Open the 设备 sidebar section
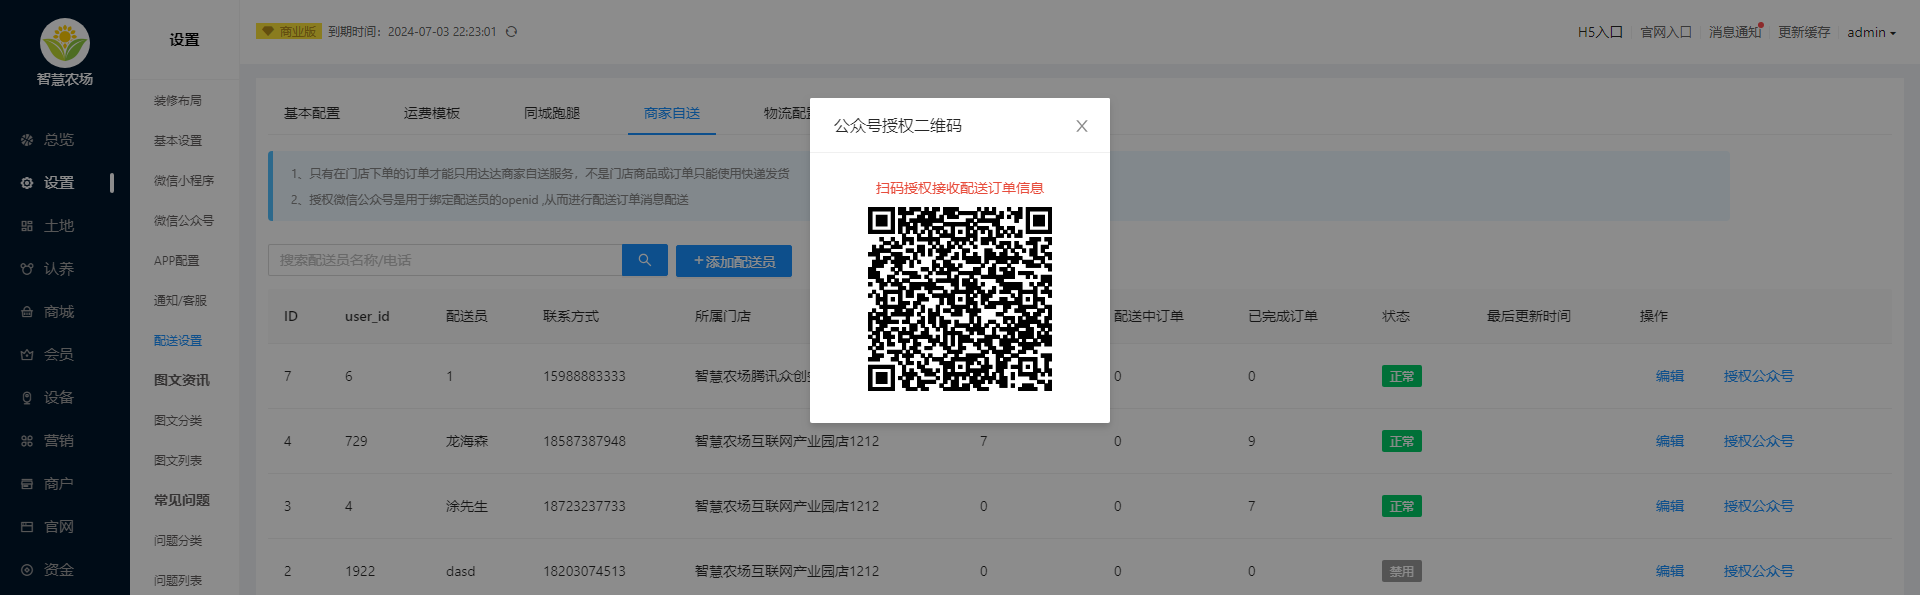The image size is (1920, 595). (59, 398)
